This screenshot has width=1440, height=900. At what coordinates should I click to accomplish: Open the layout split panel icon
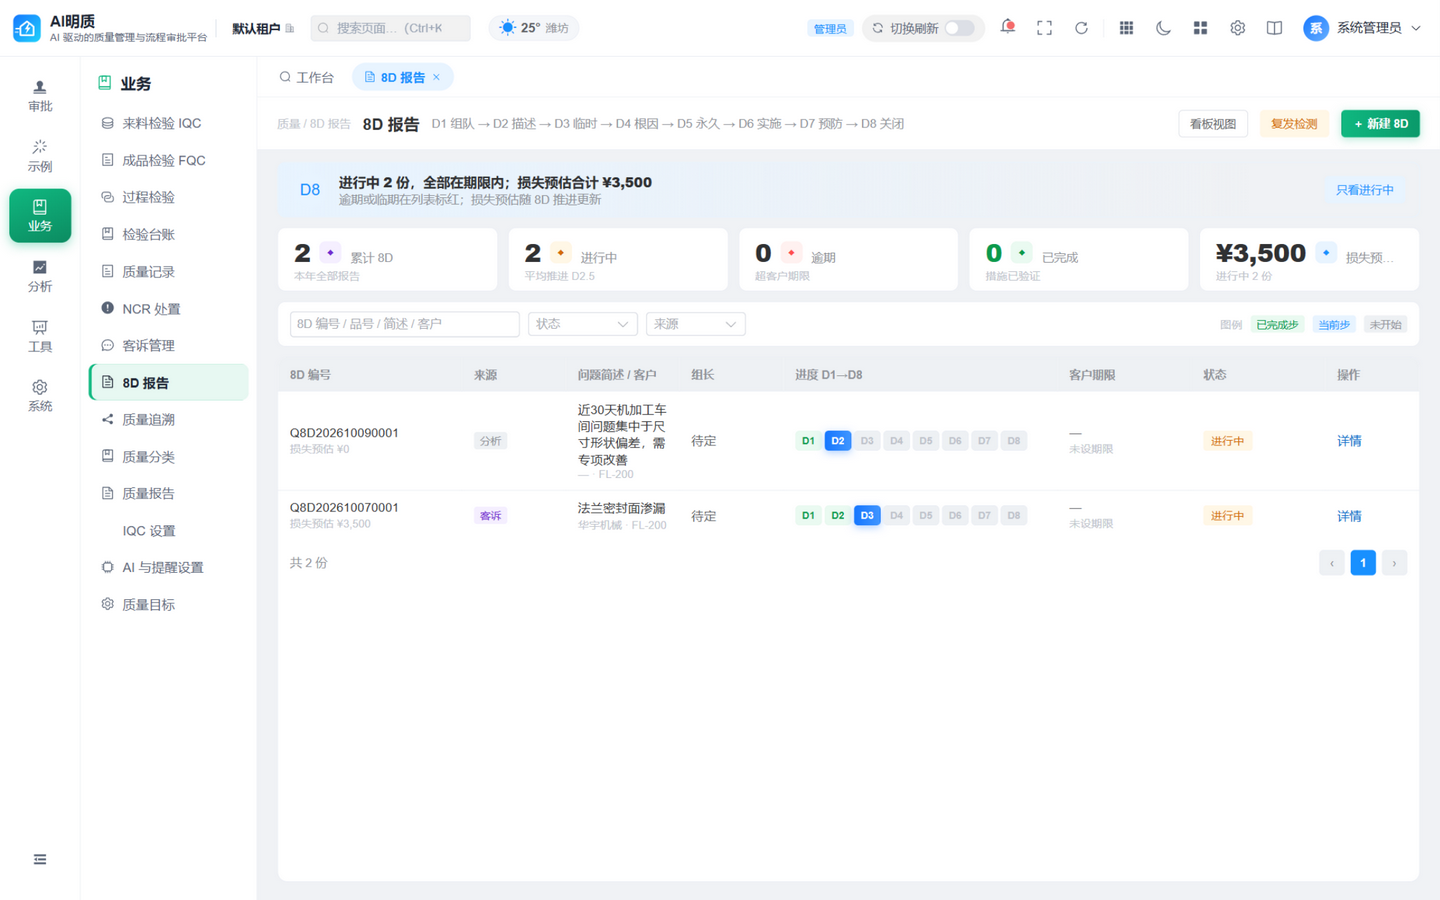click(1274, 28)
